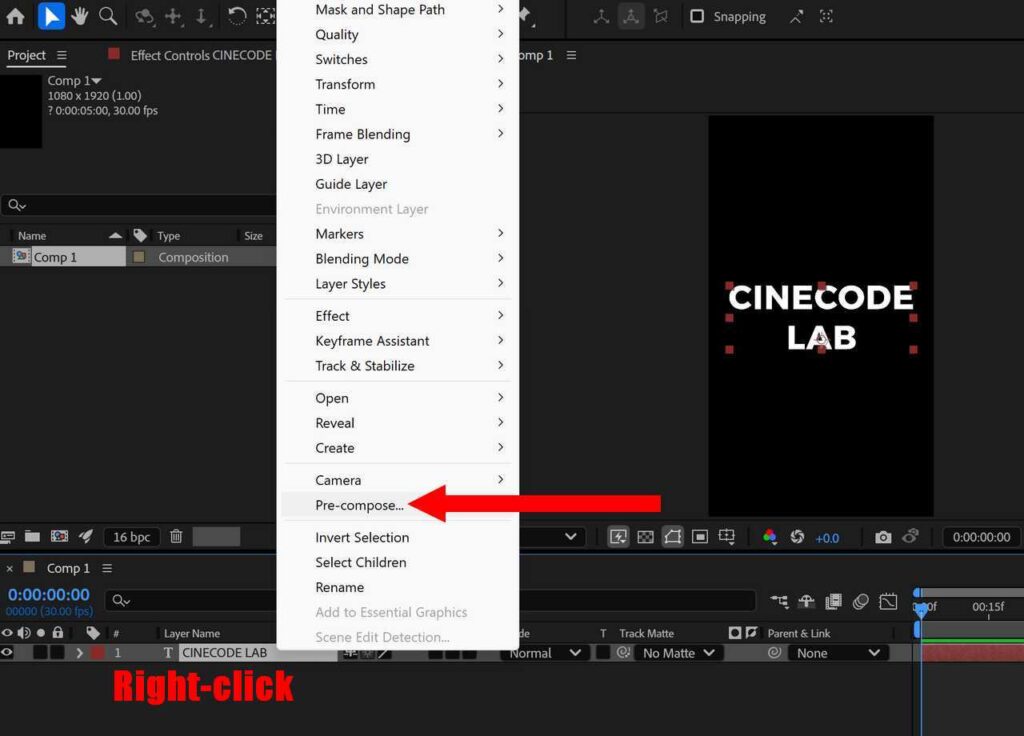Click the Home icon in the toolbar
Image resolution: width=1024 pixels, height=736 pixels.
click(x=15, y=16)
